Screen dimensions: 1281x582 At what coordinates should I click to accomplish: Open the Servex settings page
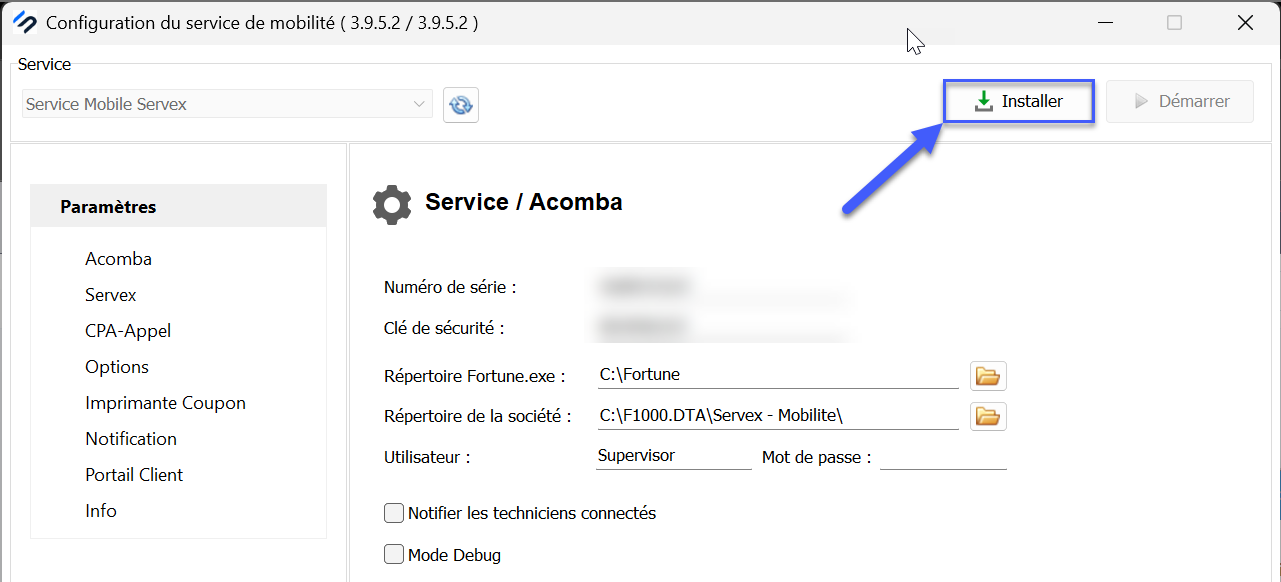[x=111, y=295]
